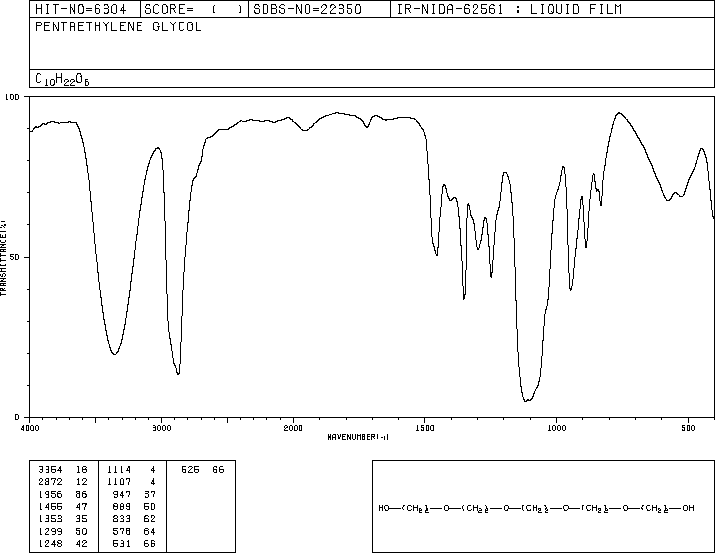Viewport: 715px width, 553px height.
Task: Select the 3364 peak table entry
Action: (63, 470)
